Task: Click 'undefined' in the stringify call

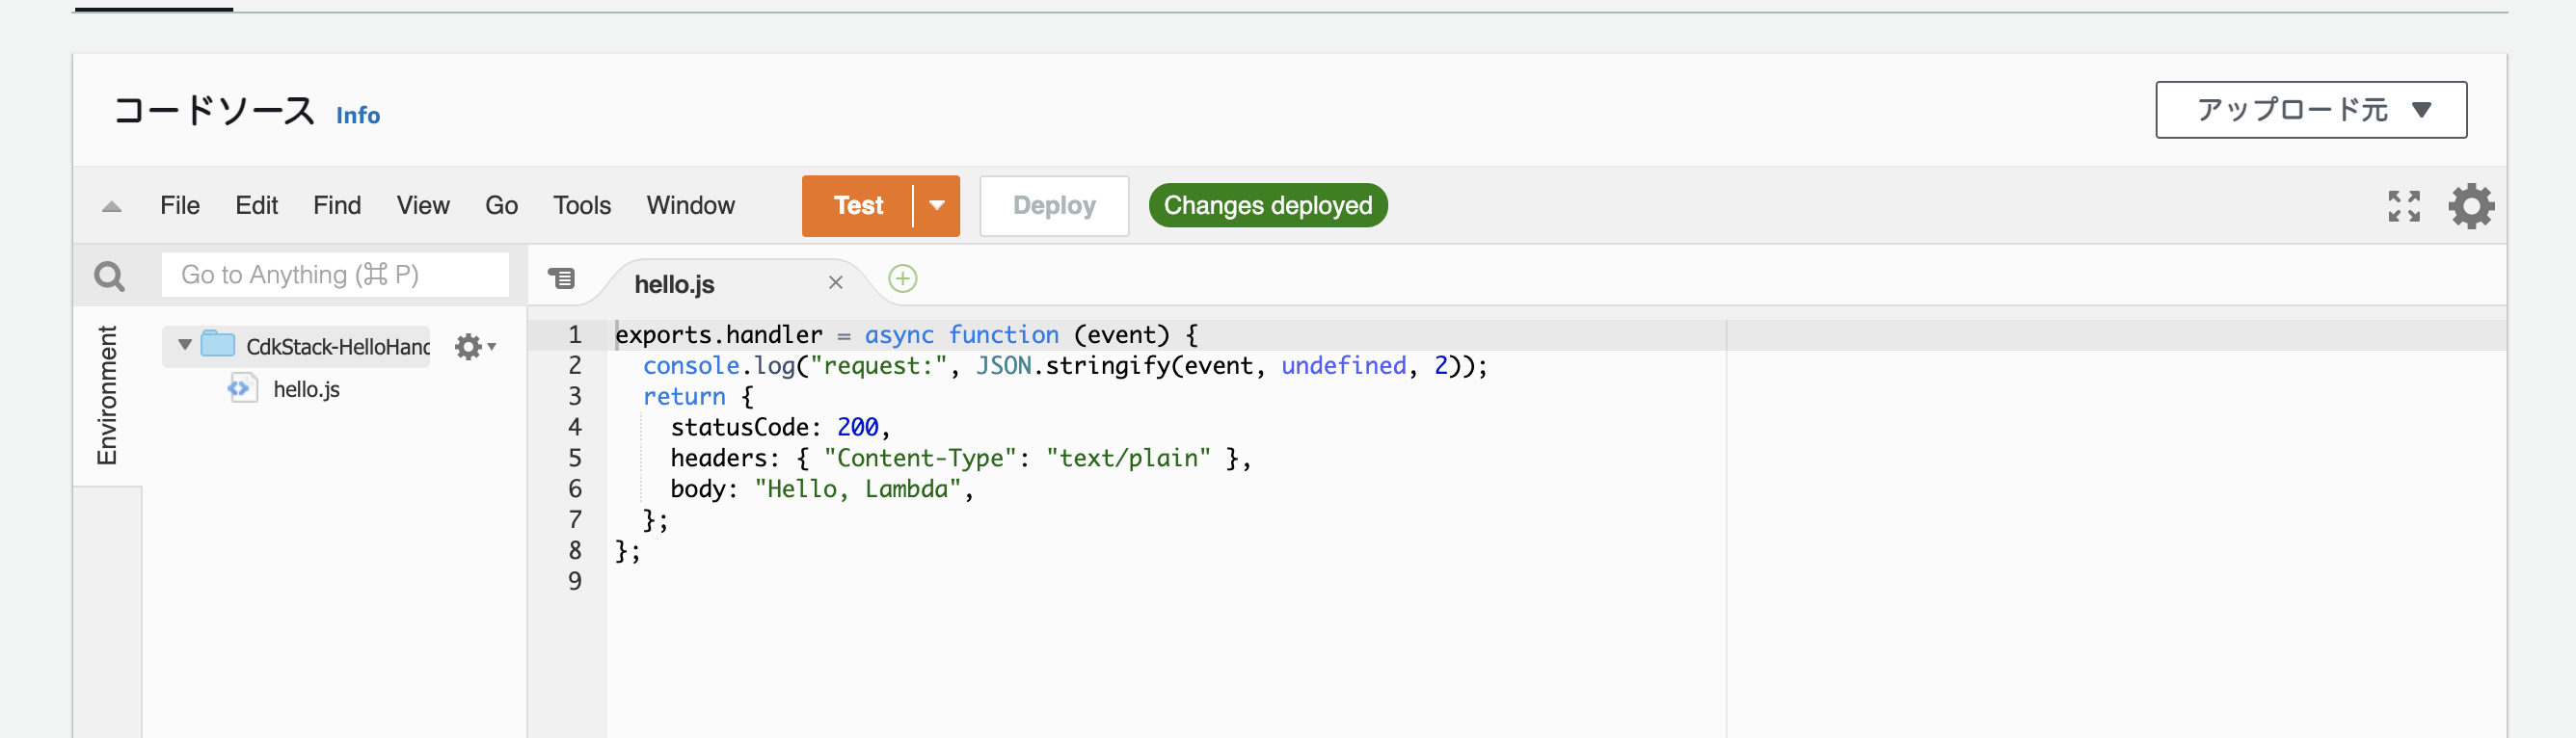Action: click(x=1343, y=366)
